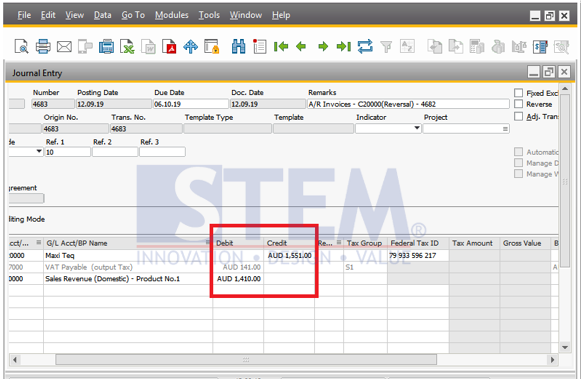
Task: Click the Payment Means money bag icon
Action: pos(498,47)
